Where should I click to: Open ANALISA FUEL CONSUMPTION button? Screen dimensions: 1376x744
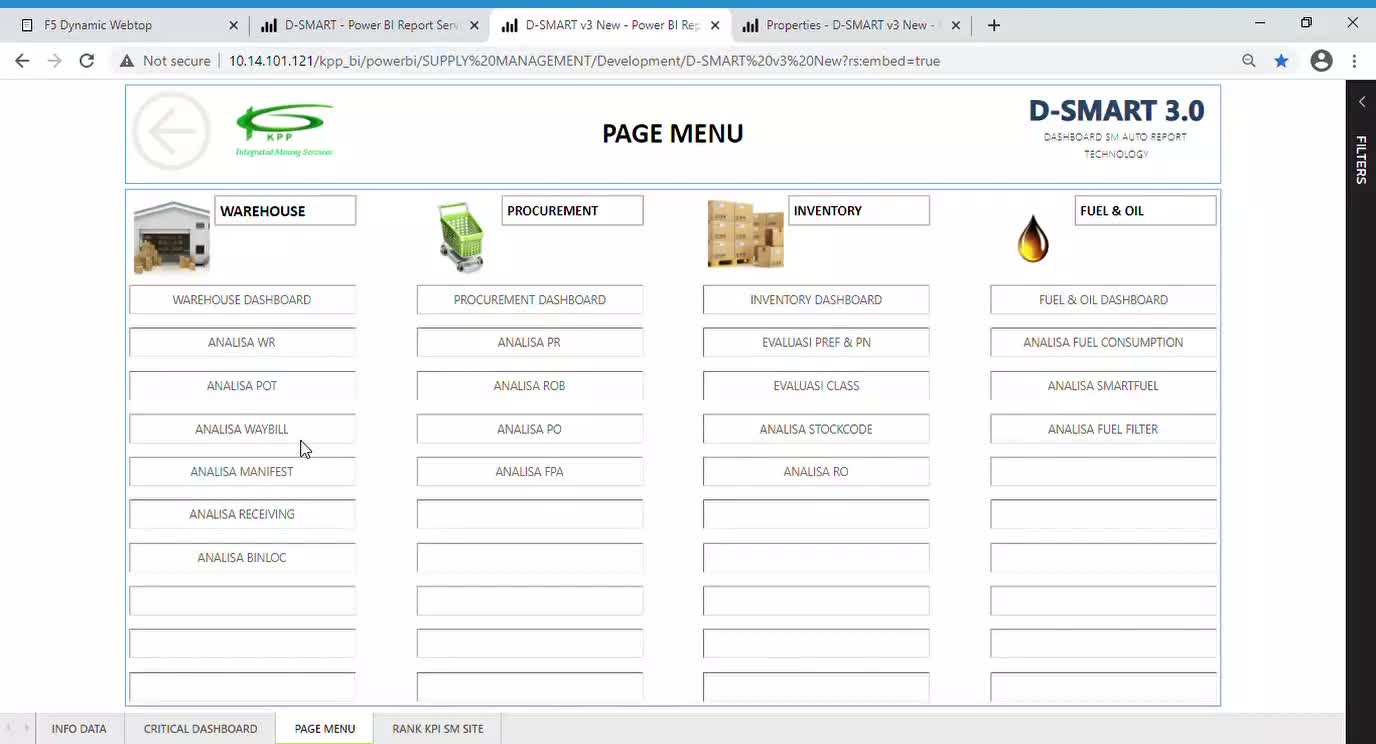pyautogui.click(x=1103, y=342)
